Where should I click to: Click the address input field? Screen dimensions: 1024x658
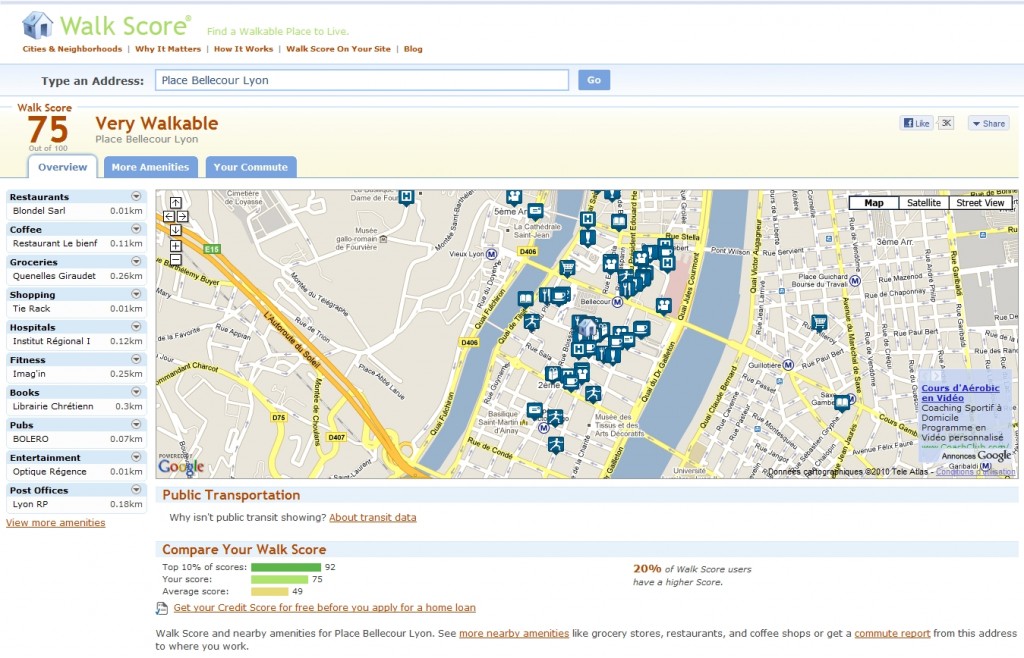pos(361,80)
